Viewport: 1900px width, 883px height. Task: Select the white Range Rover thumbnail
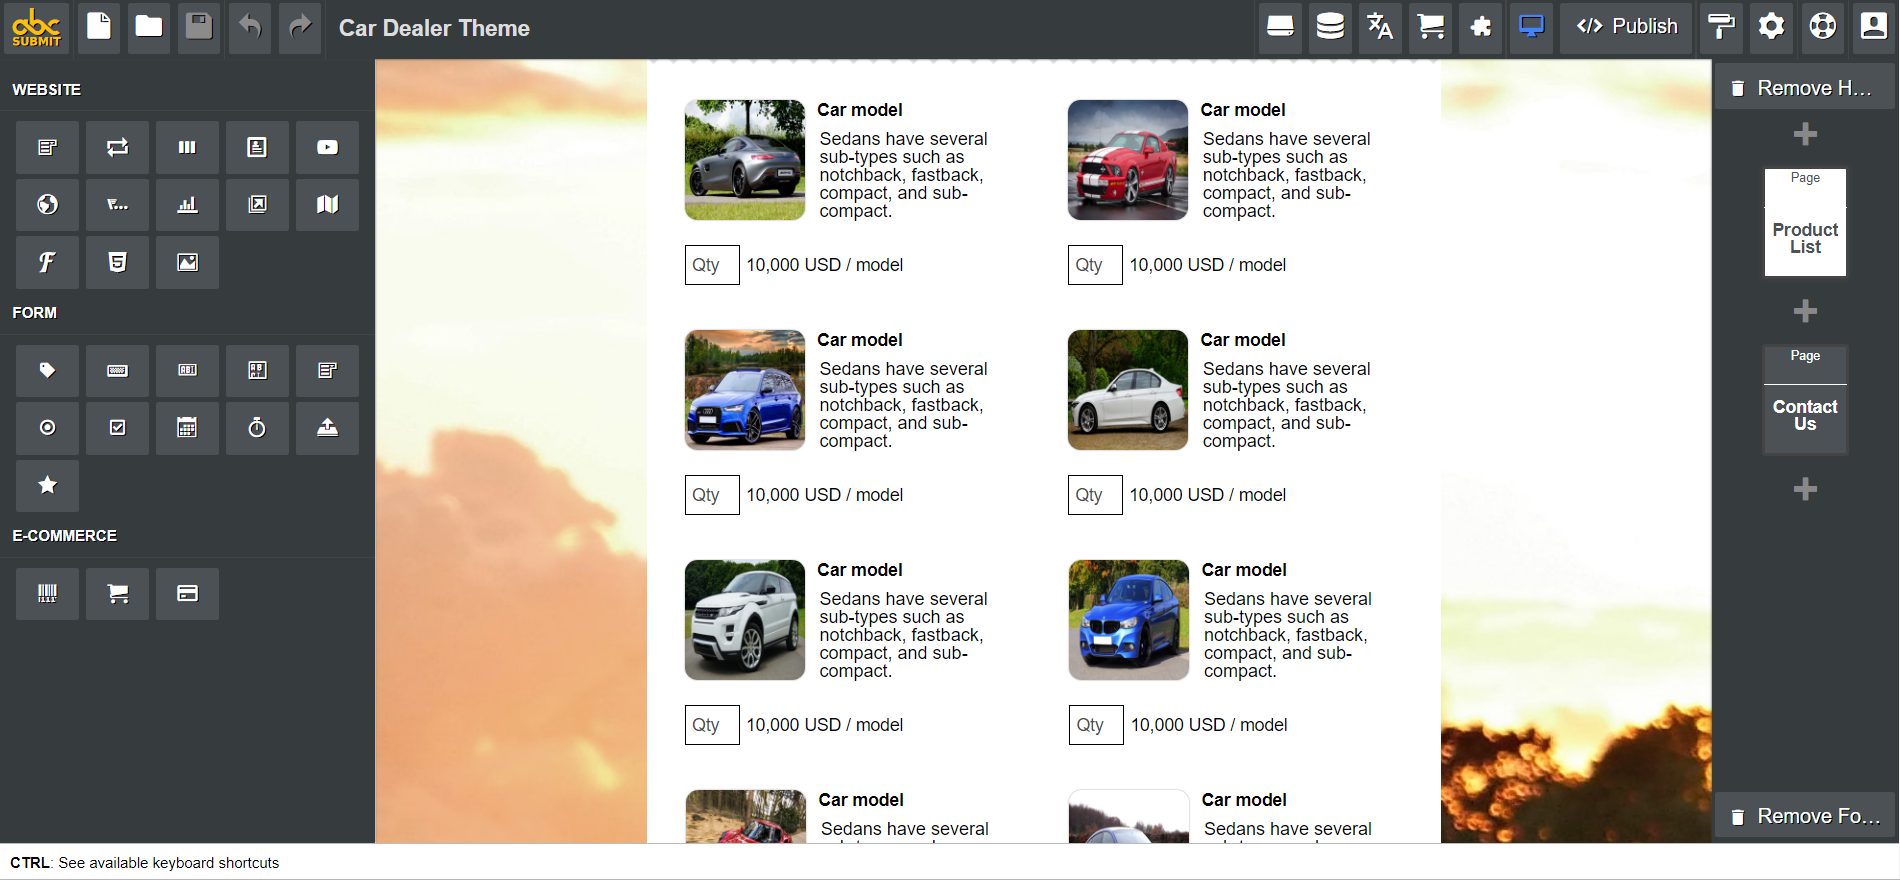click(745, 620)
